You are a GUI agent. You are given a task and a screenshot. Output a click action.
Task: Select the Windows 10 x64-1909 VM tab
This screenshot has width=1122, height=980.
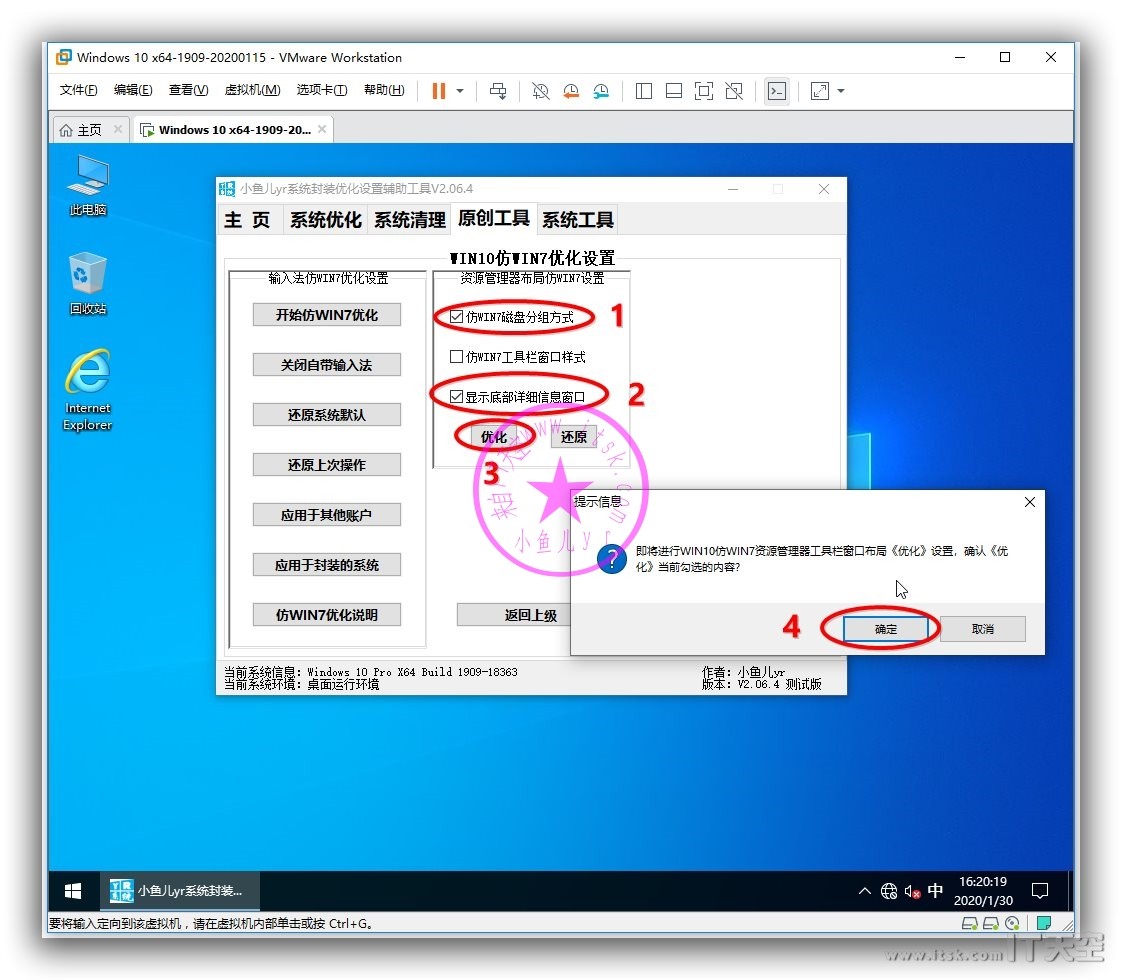coord(234,130)
